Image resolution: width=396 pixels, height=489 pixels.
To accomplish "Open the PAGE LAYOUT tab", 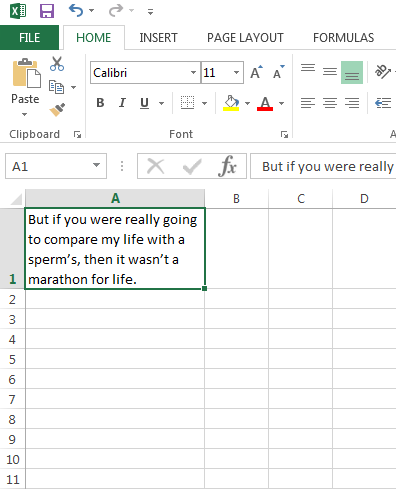I will click(245, 38).
